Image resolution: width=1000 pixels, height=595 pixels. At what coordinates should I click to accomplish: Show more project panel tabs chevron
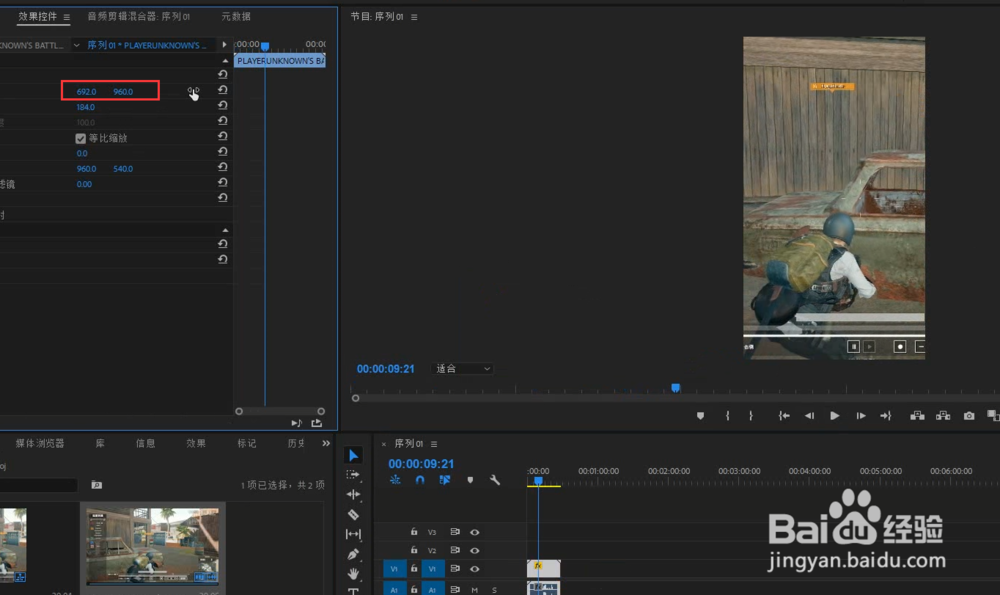tap(326, 443)
